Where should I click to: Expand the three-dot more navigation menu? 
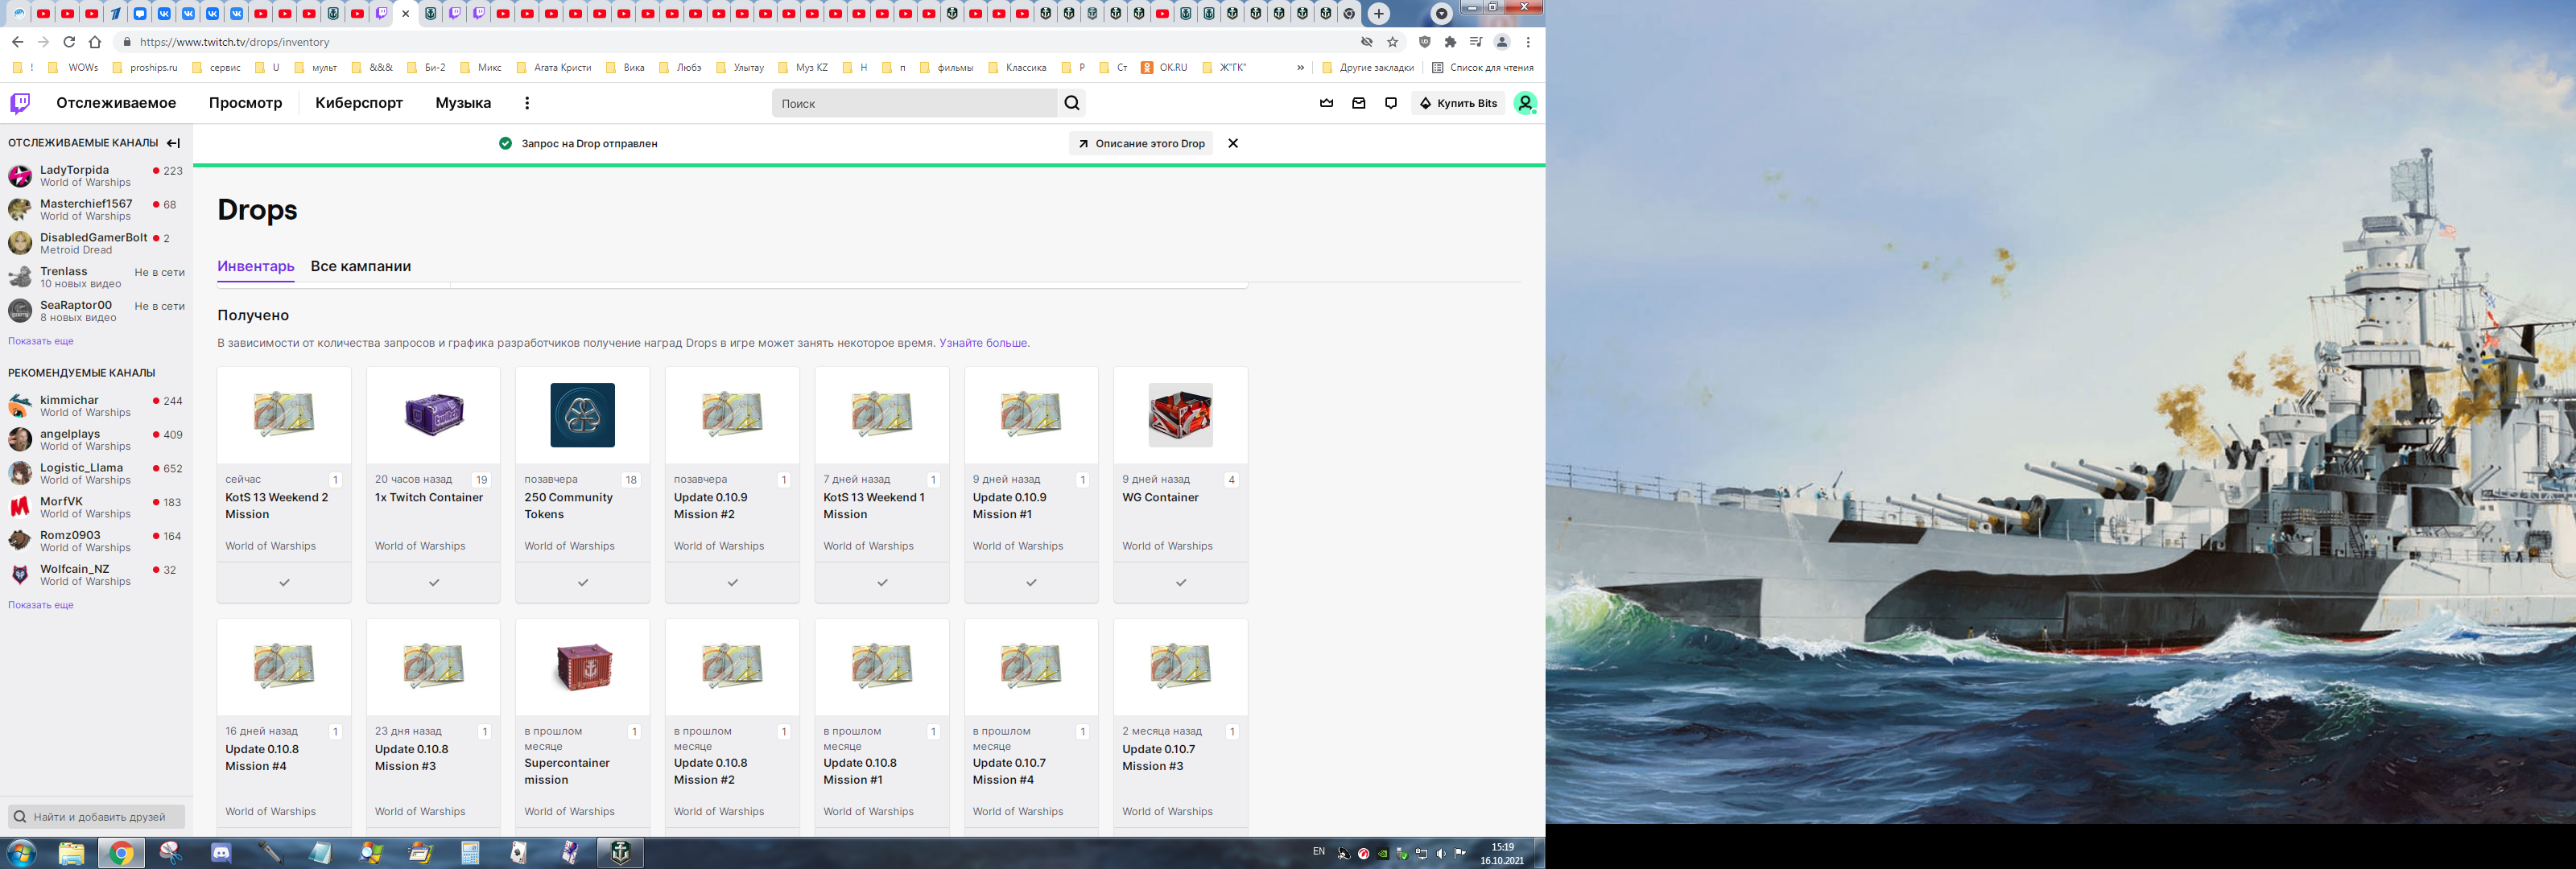(x=527, y=103)
